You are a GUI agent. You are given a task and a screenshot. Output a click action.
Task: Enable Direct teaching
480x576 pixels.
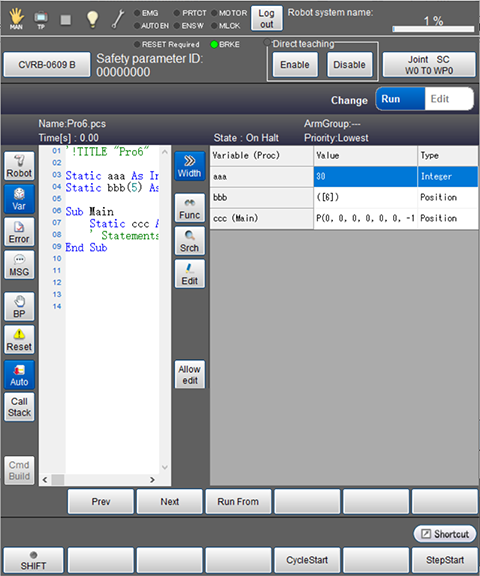pos(295,65)
